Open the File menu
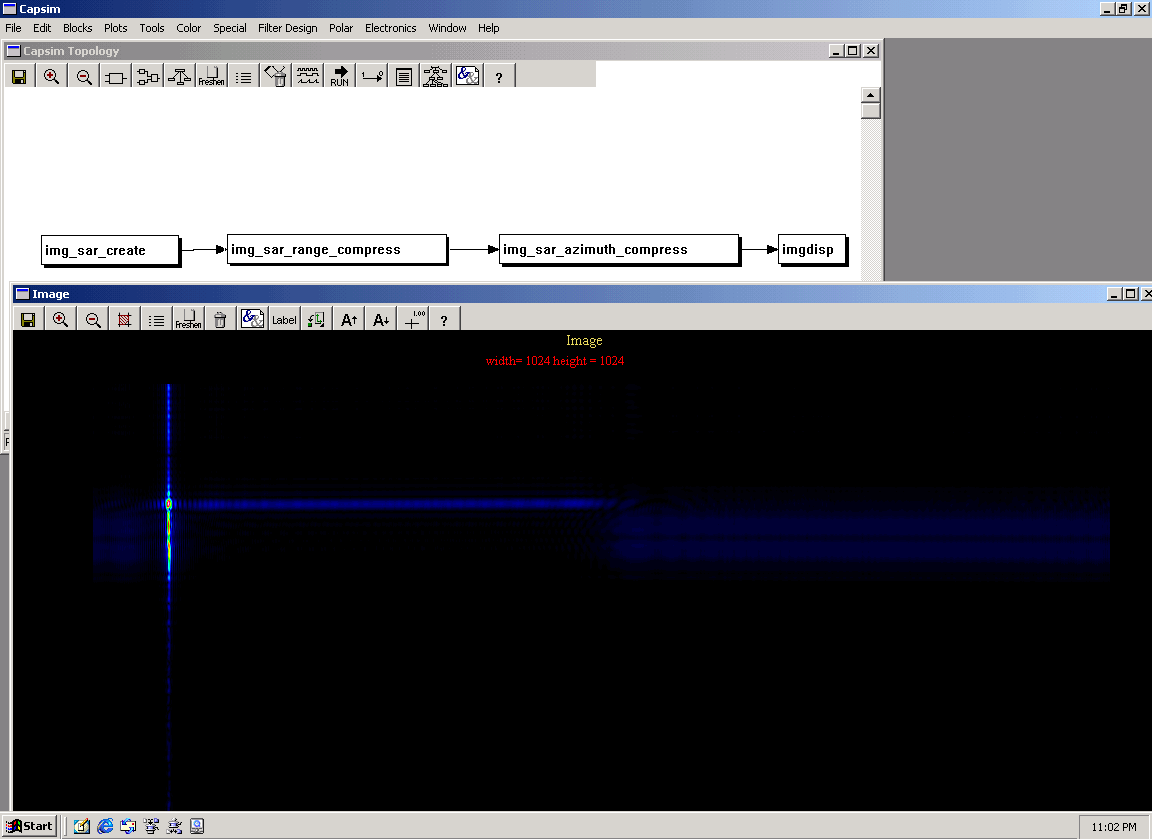Screen dimensions: 1152x839 point(13,28)
